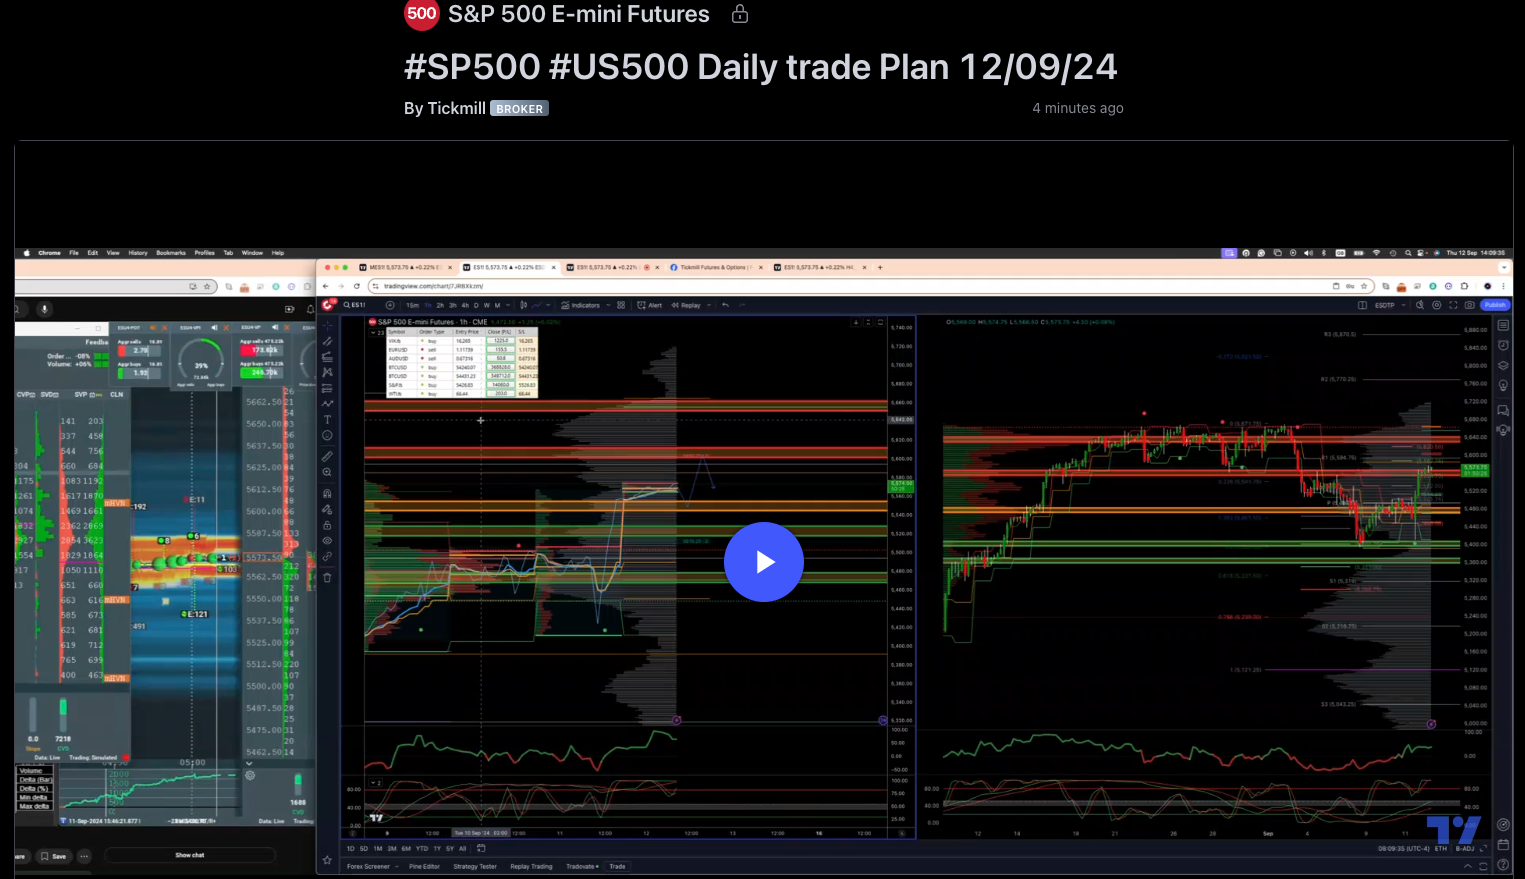1525x879 pixels.
Task: Toggle fullscreen mode icon
Action: 1453,305
